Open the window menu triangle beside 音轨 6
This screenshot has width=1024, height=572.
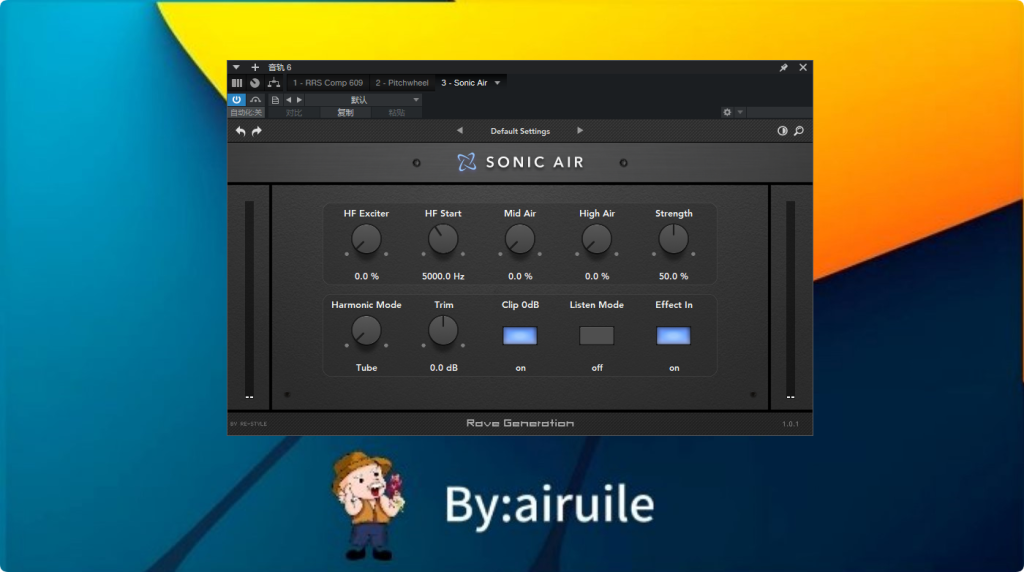[x=236, y=67]
